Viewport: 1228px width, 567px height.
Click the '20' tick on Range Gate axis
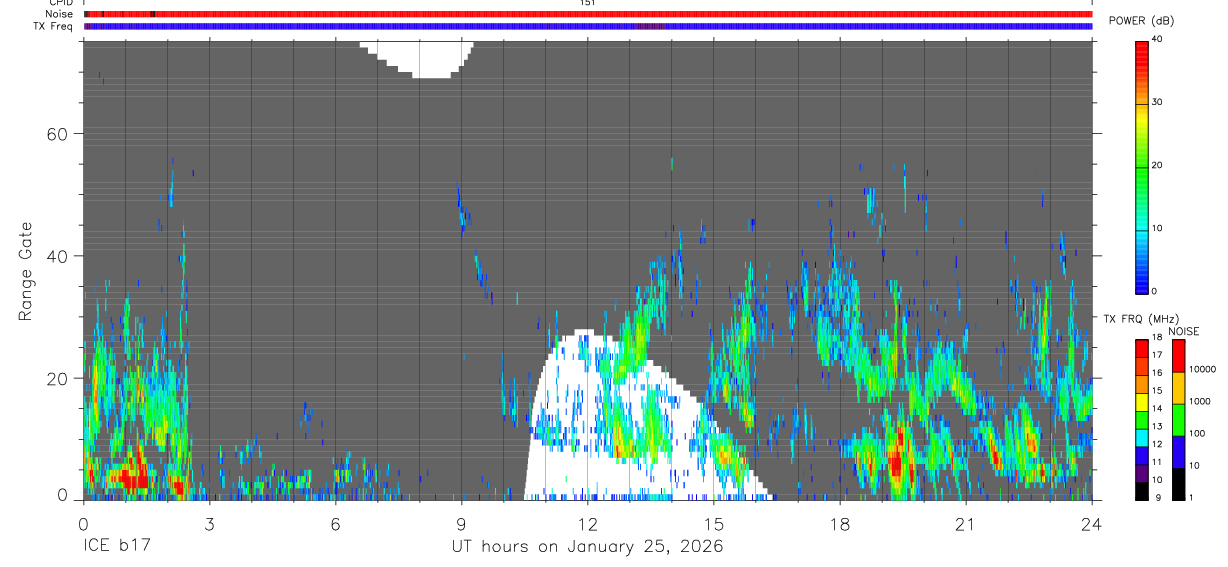[56, 379]
